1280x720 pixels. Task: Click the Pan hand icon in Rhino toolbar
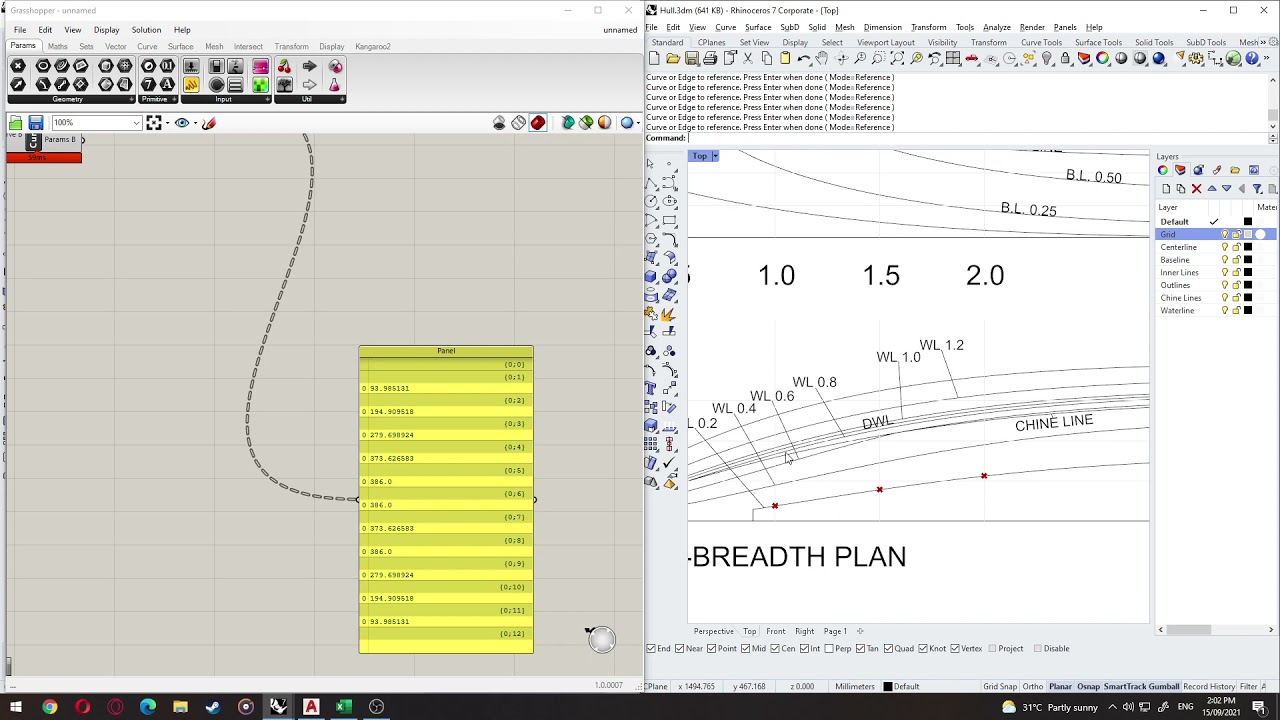pyautogui.click(x=822, y=59)
